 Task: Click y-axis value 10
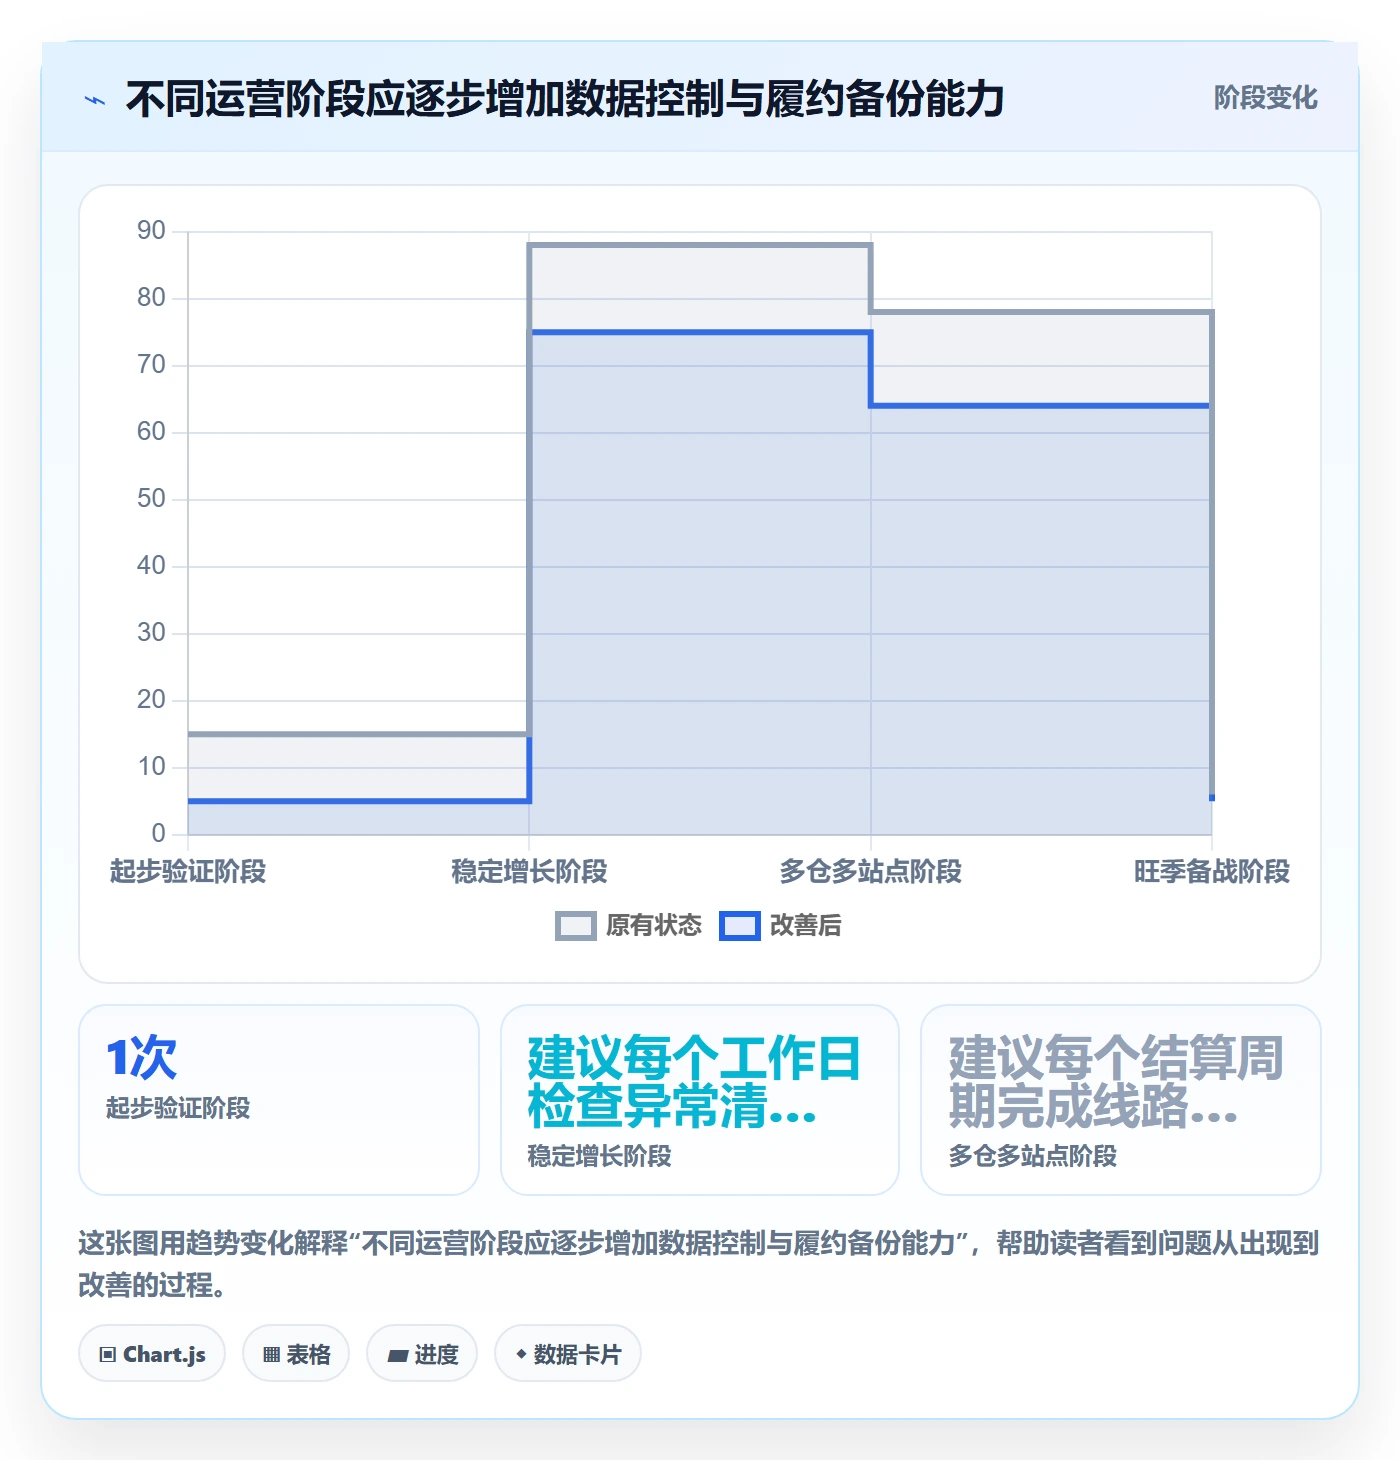pos(151,767)
